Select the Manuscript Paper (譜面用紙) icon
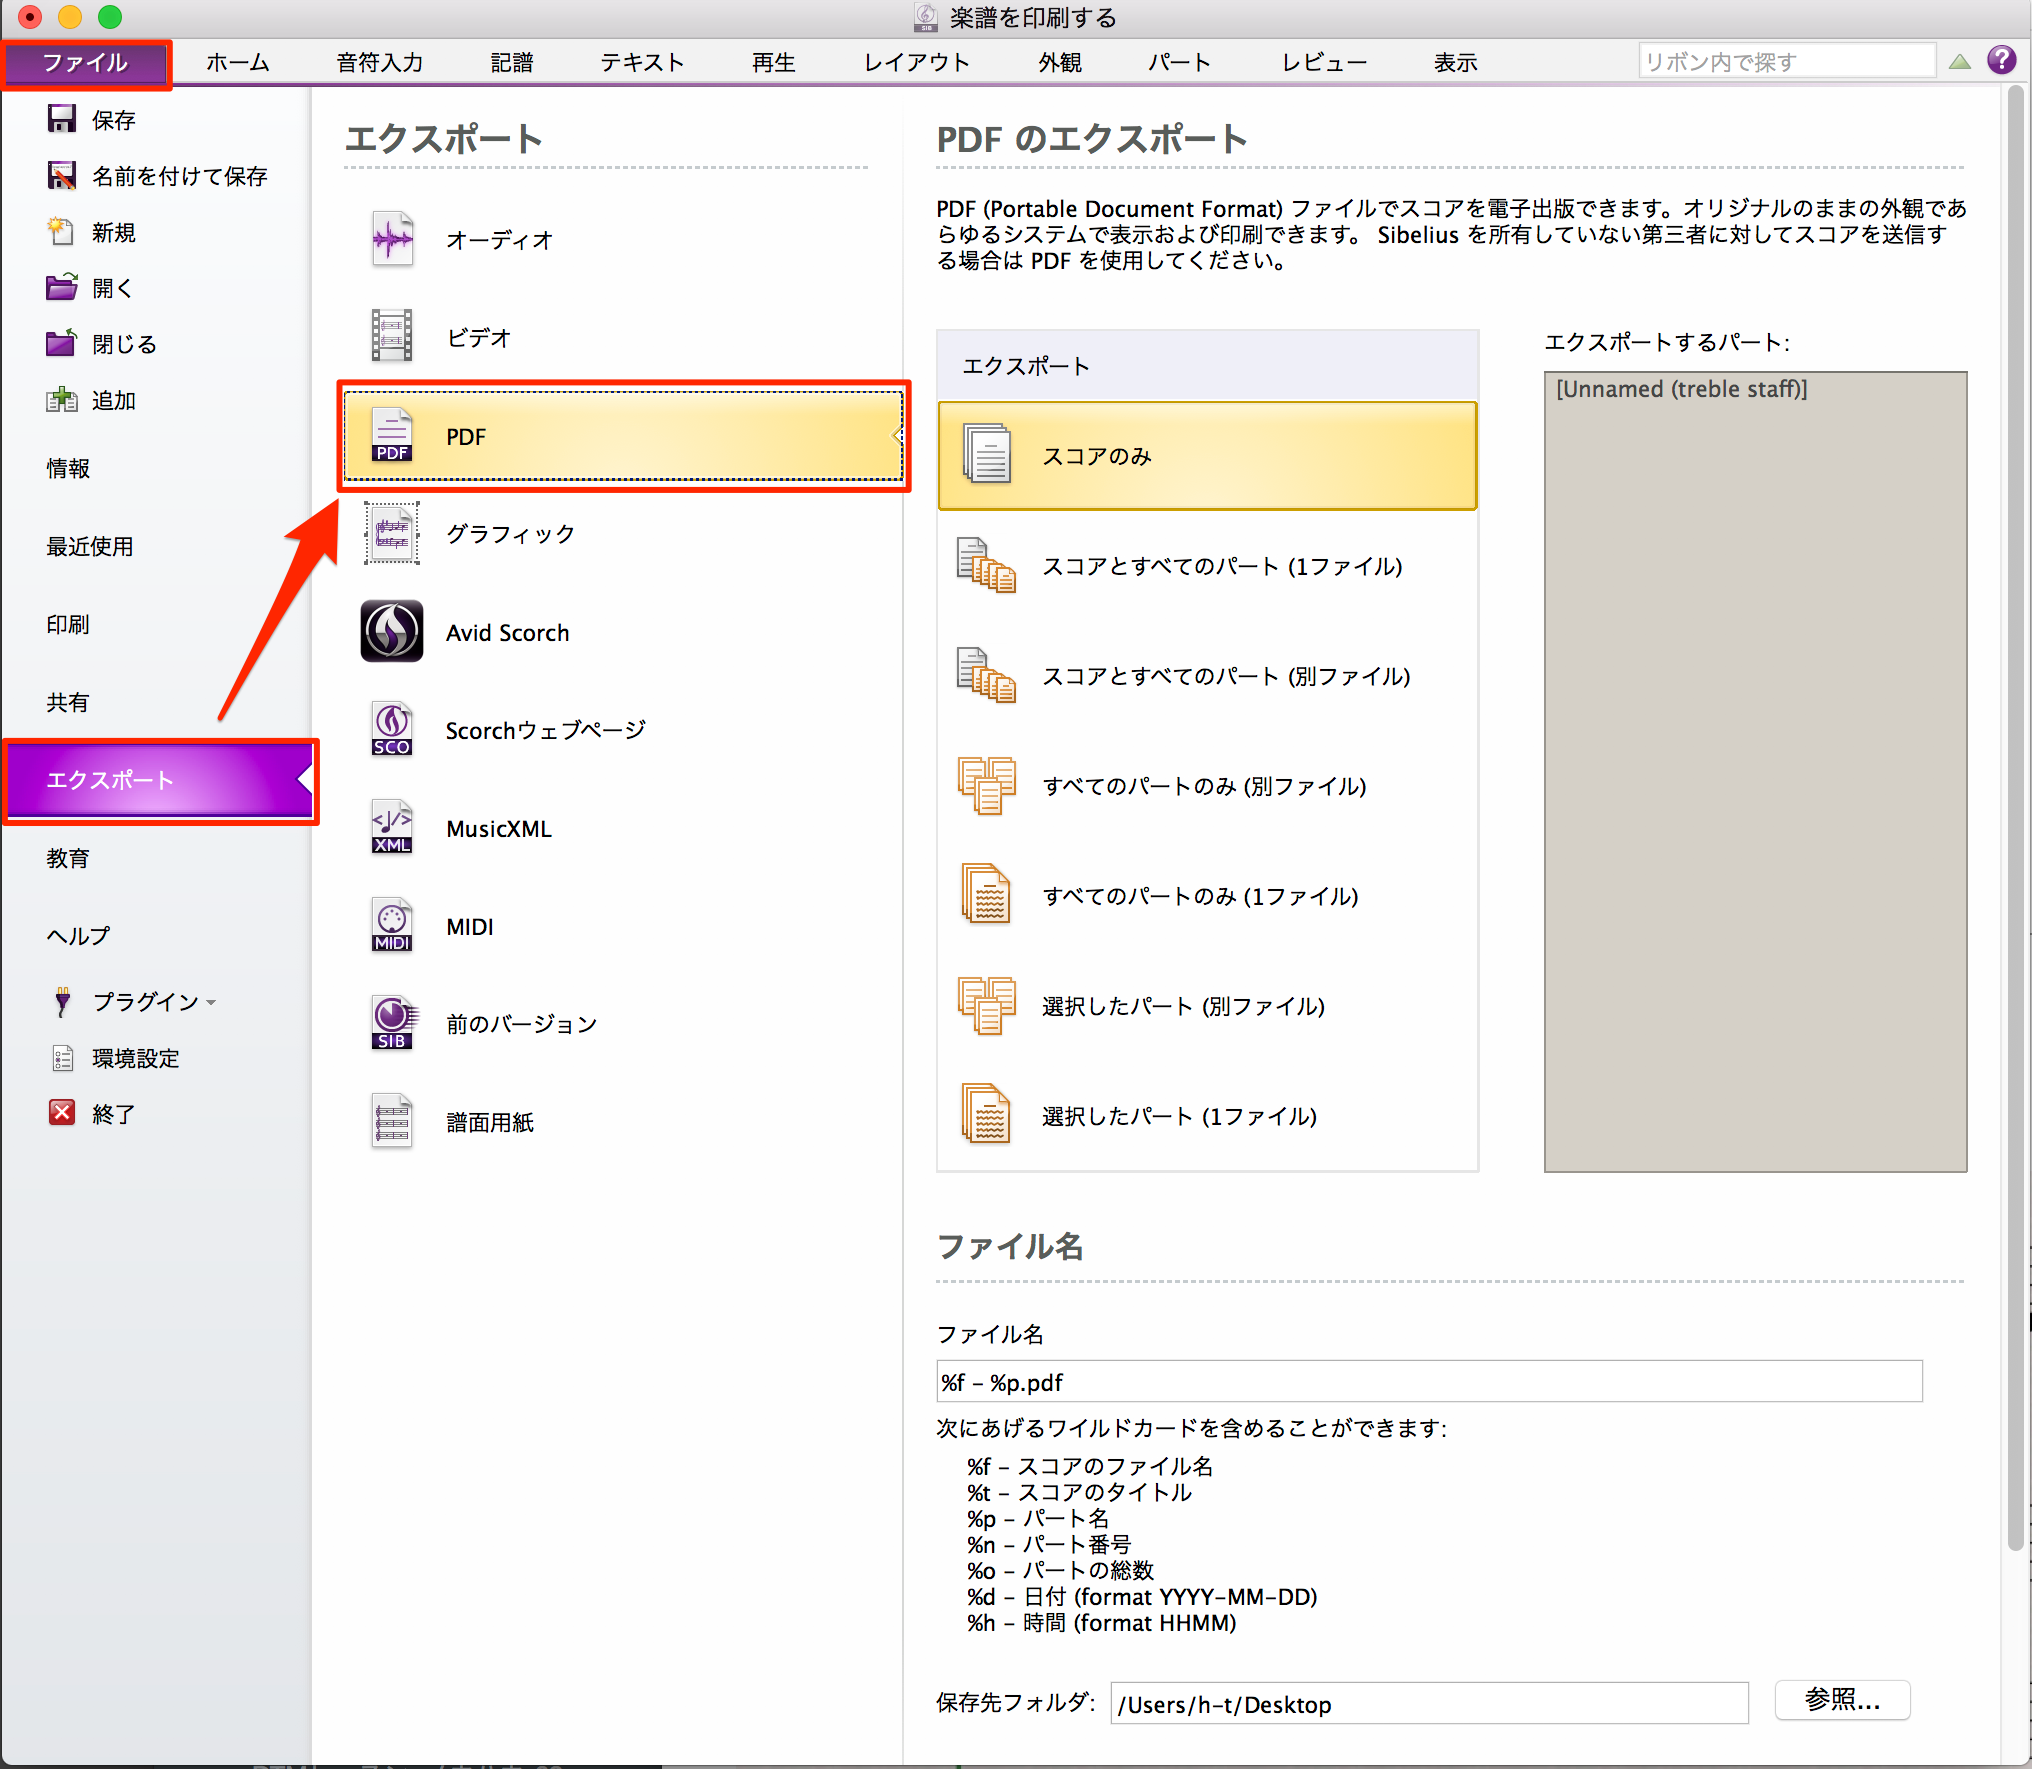 pyautogui.click(x=392, y=1121)
